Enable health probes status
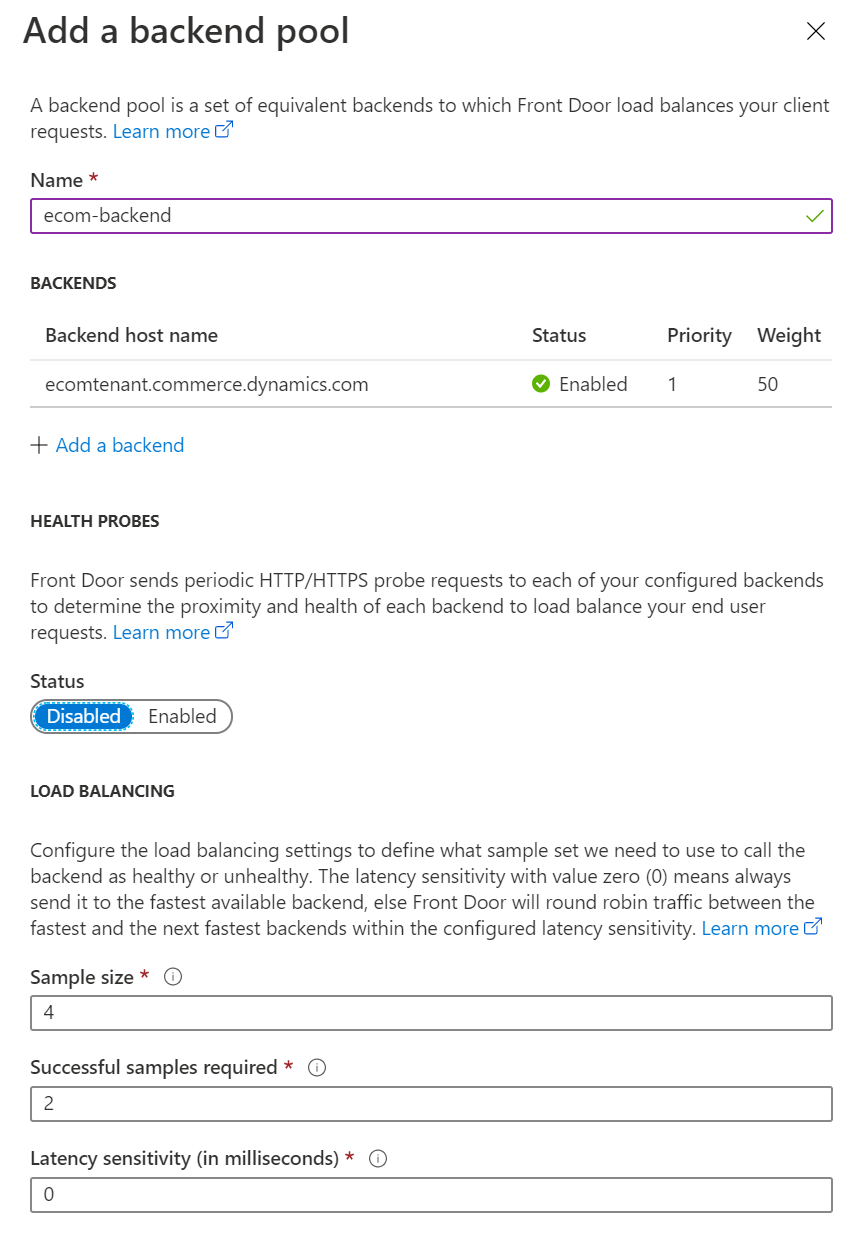 pos(182,716)
